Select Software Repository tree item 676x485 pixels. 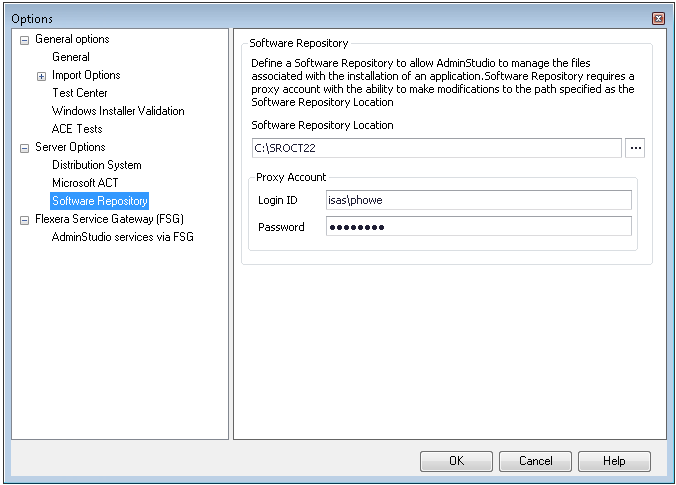click(99, 201)
